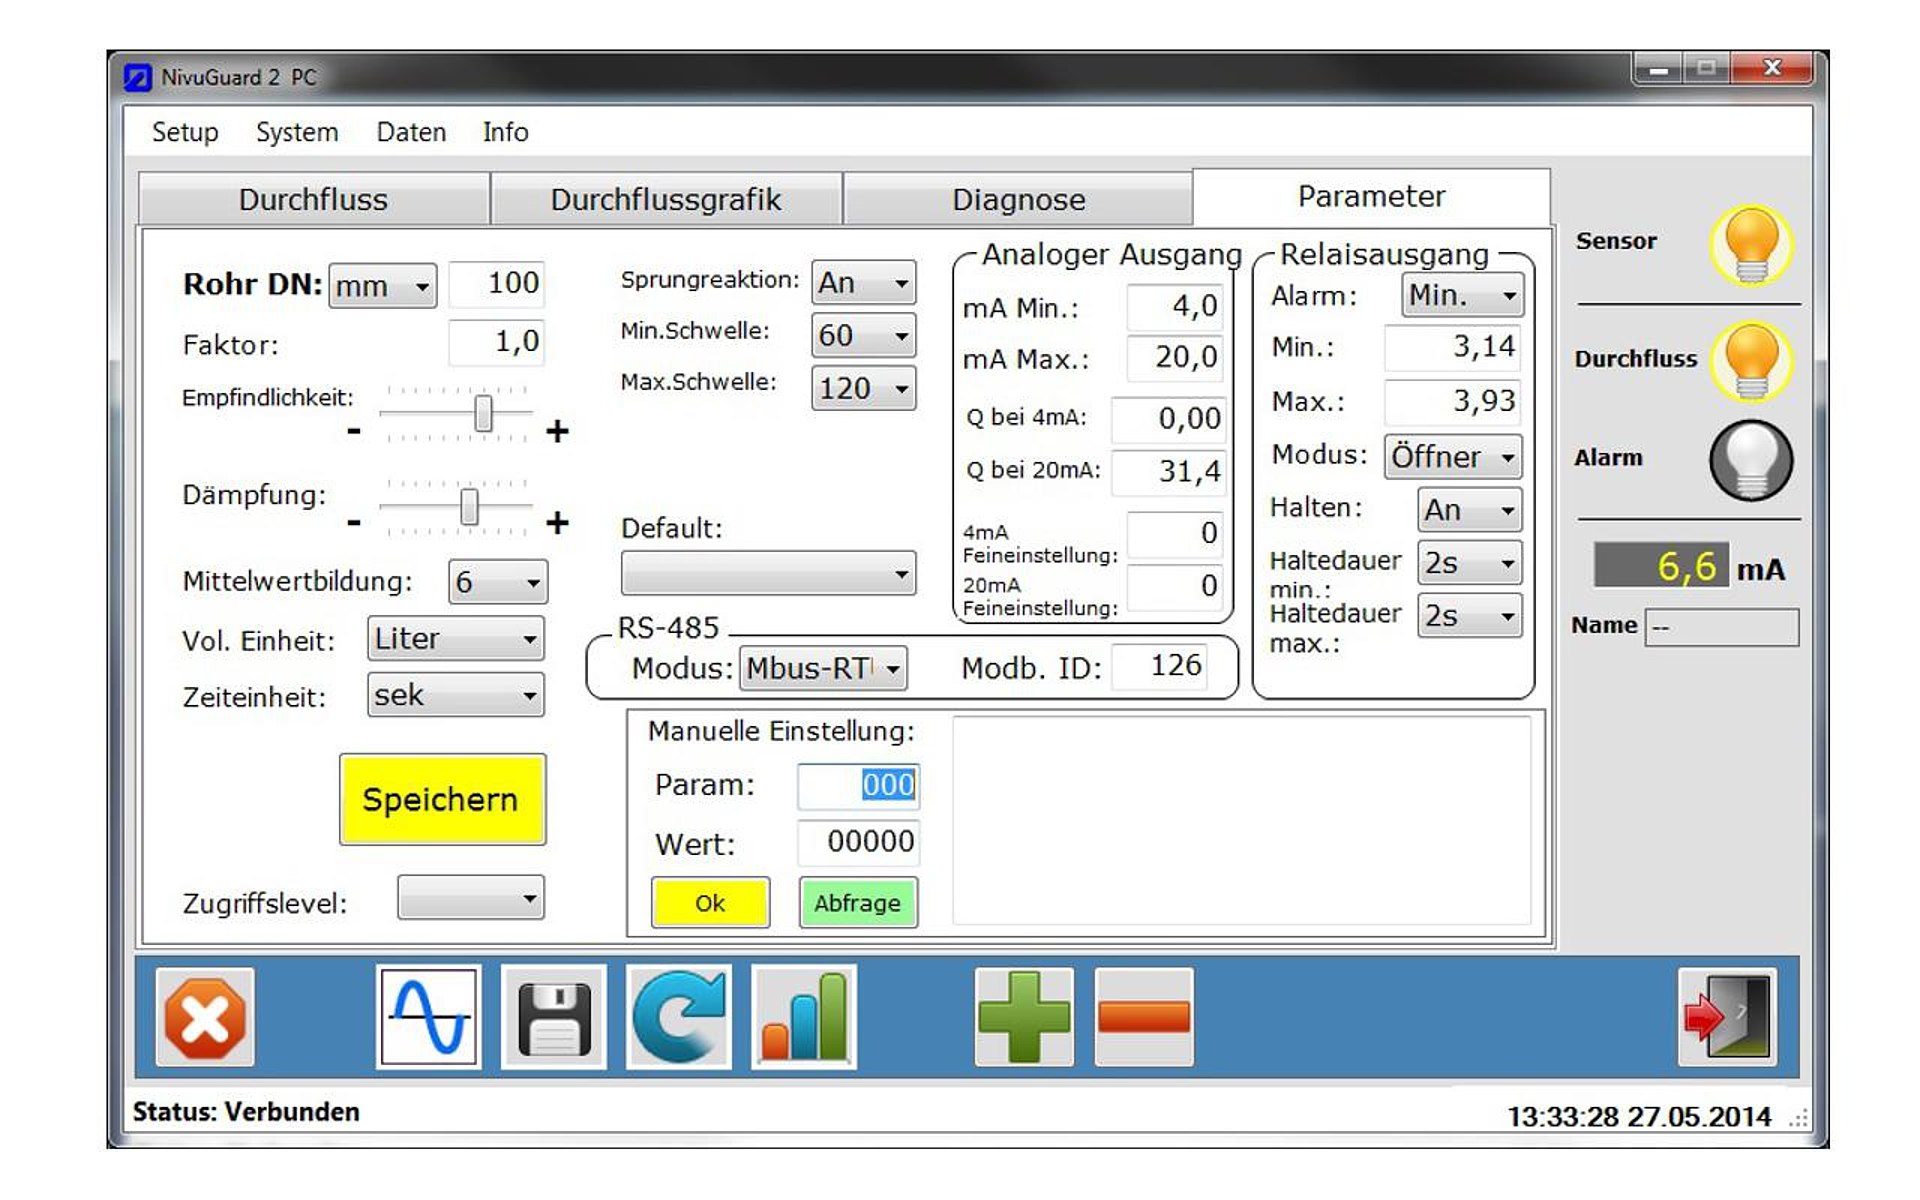Open the Setup menu
The image size is (1920, 1200).
185,132
